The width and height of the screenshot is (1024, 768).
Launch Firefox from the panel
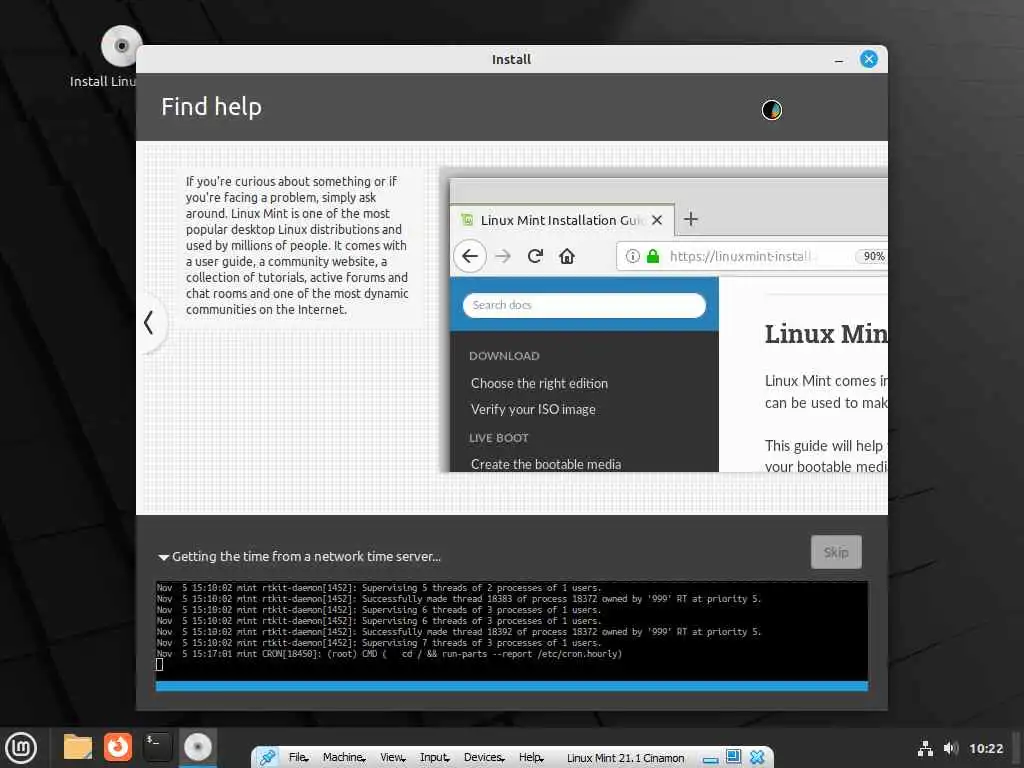[x=118, y=747]
